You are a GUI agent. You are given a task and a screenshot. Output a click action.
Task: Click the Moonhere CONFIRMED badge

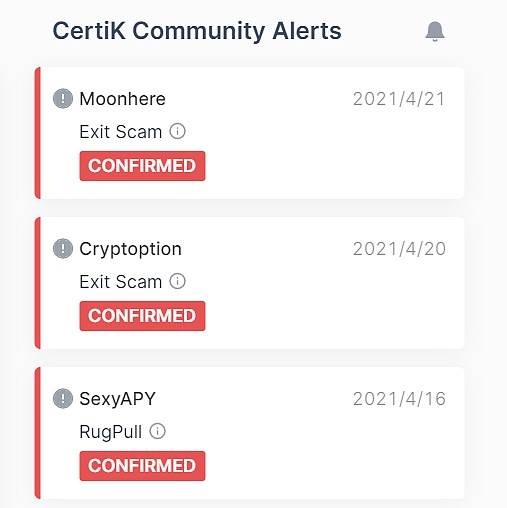tap(142, 166)
